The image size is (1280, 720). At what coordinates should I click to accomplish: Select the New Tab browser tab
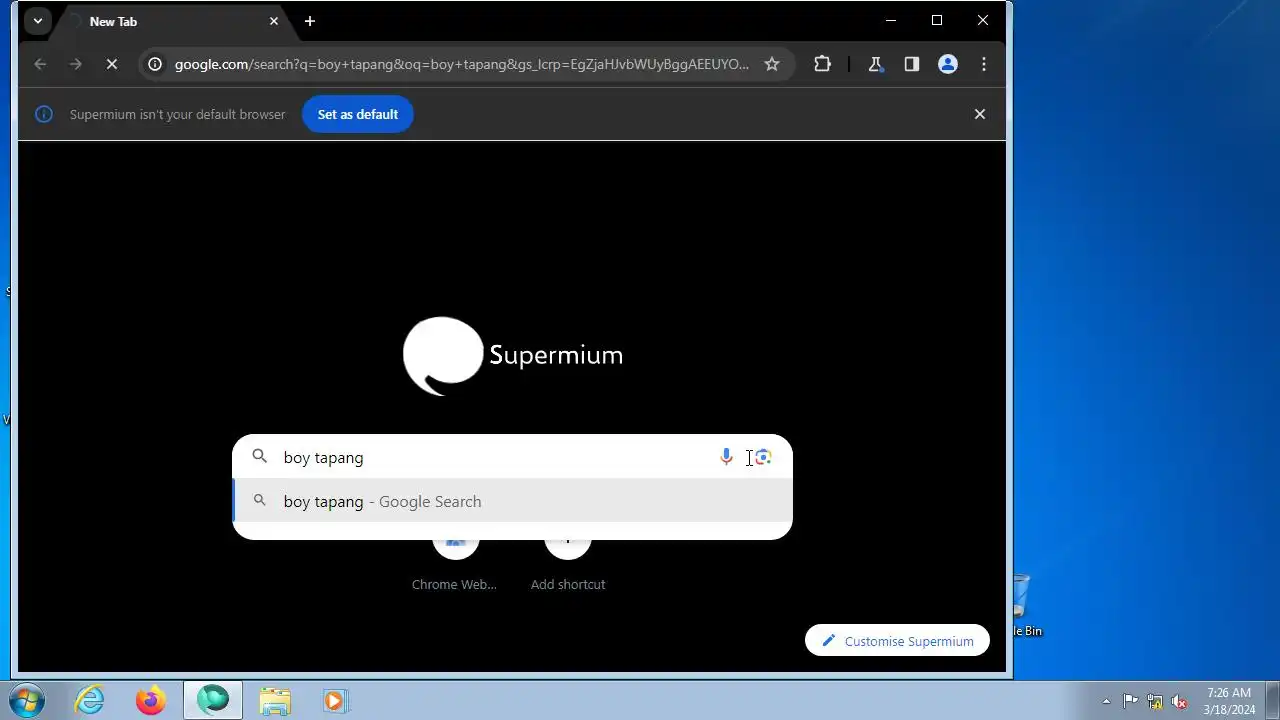pos(172,21)
